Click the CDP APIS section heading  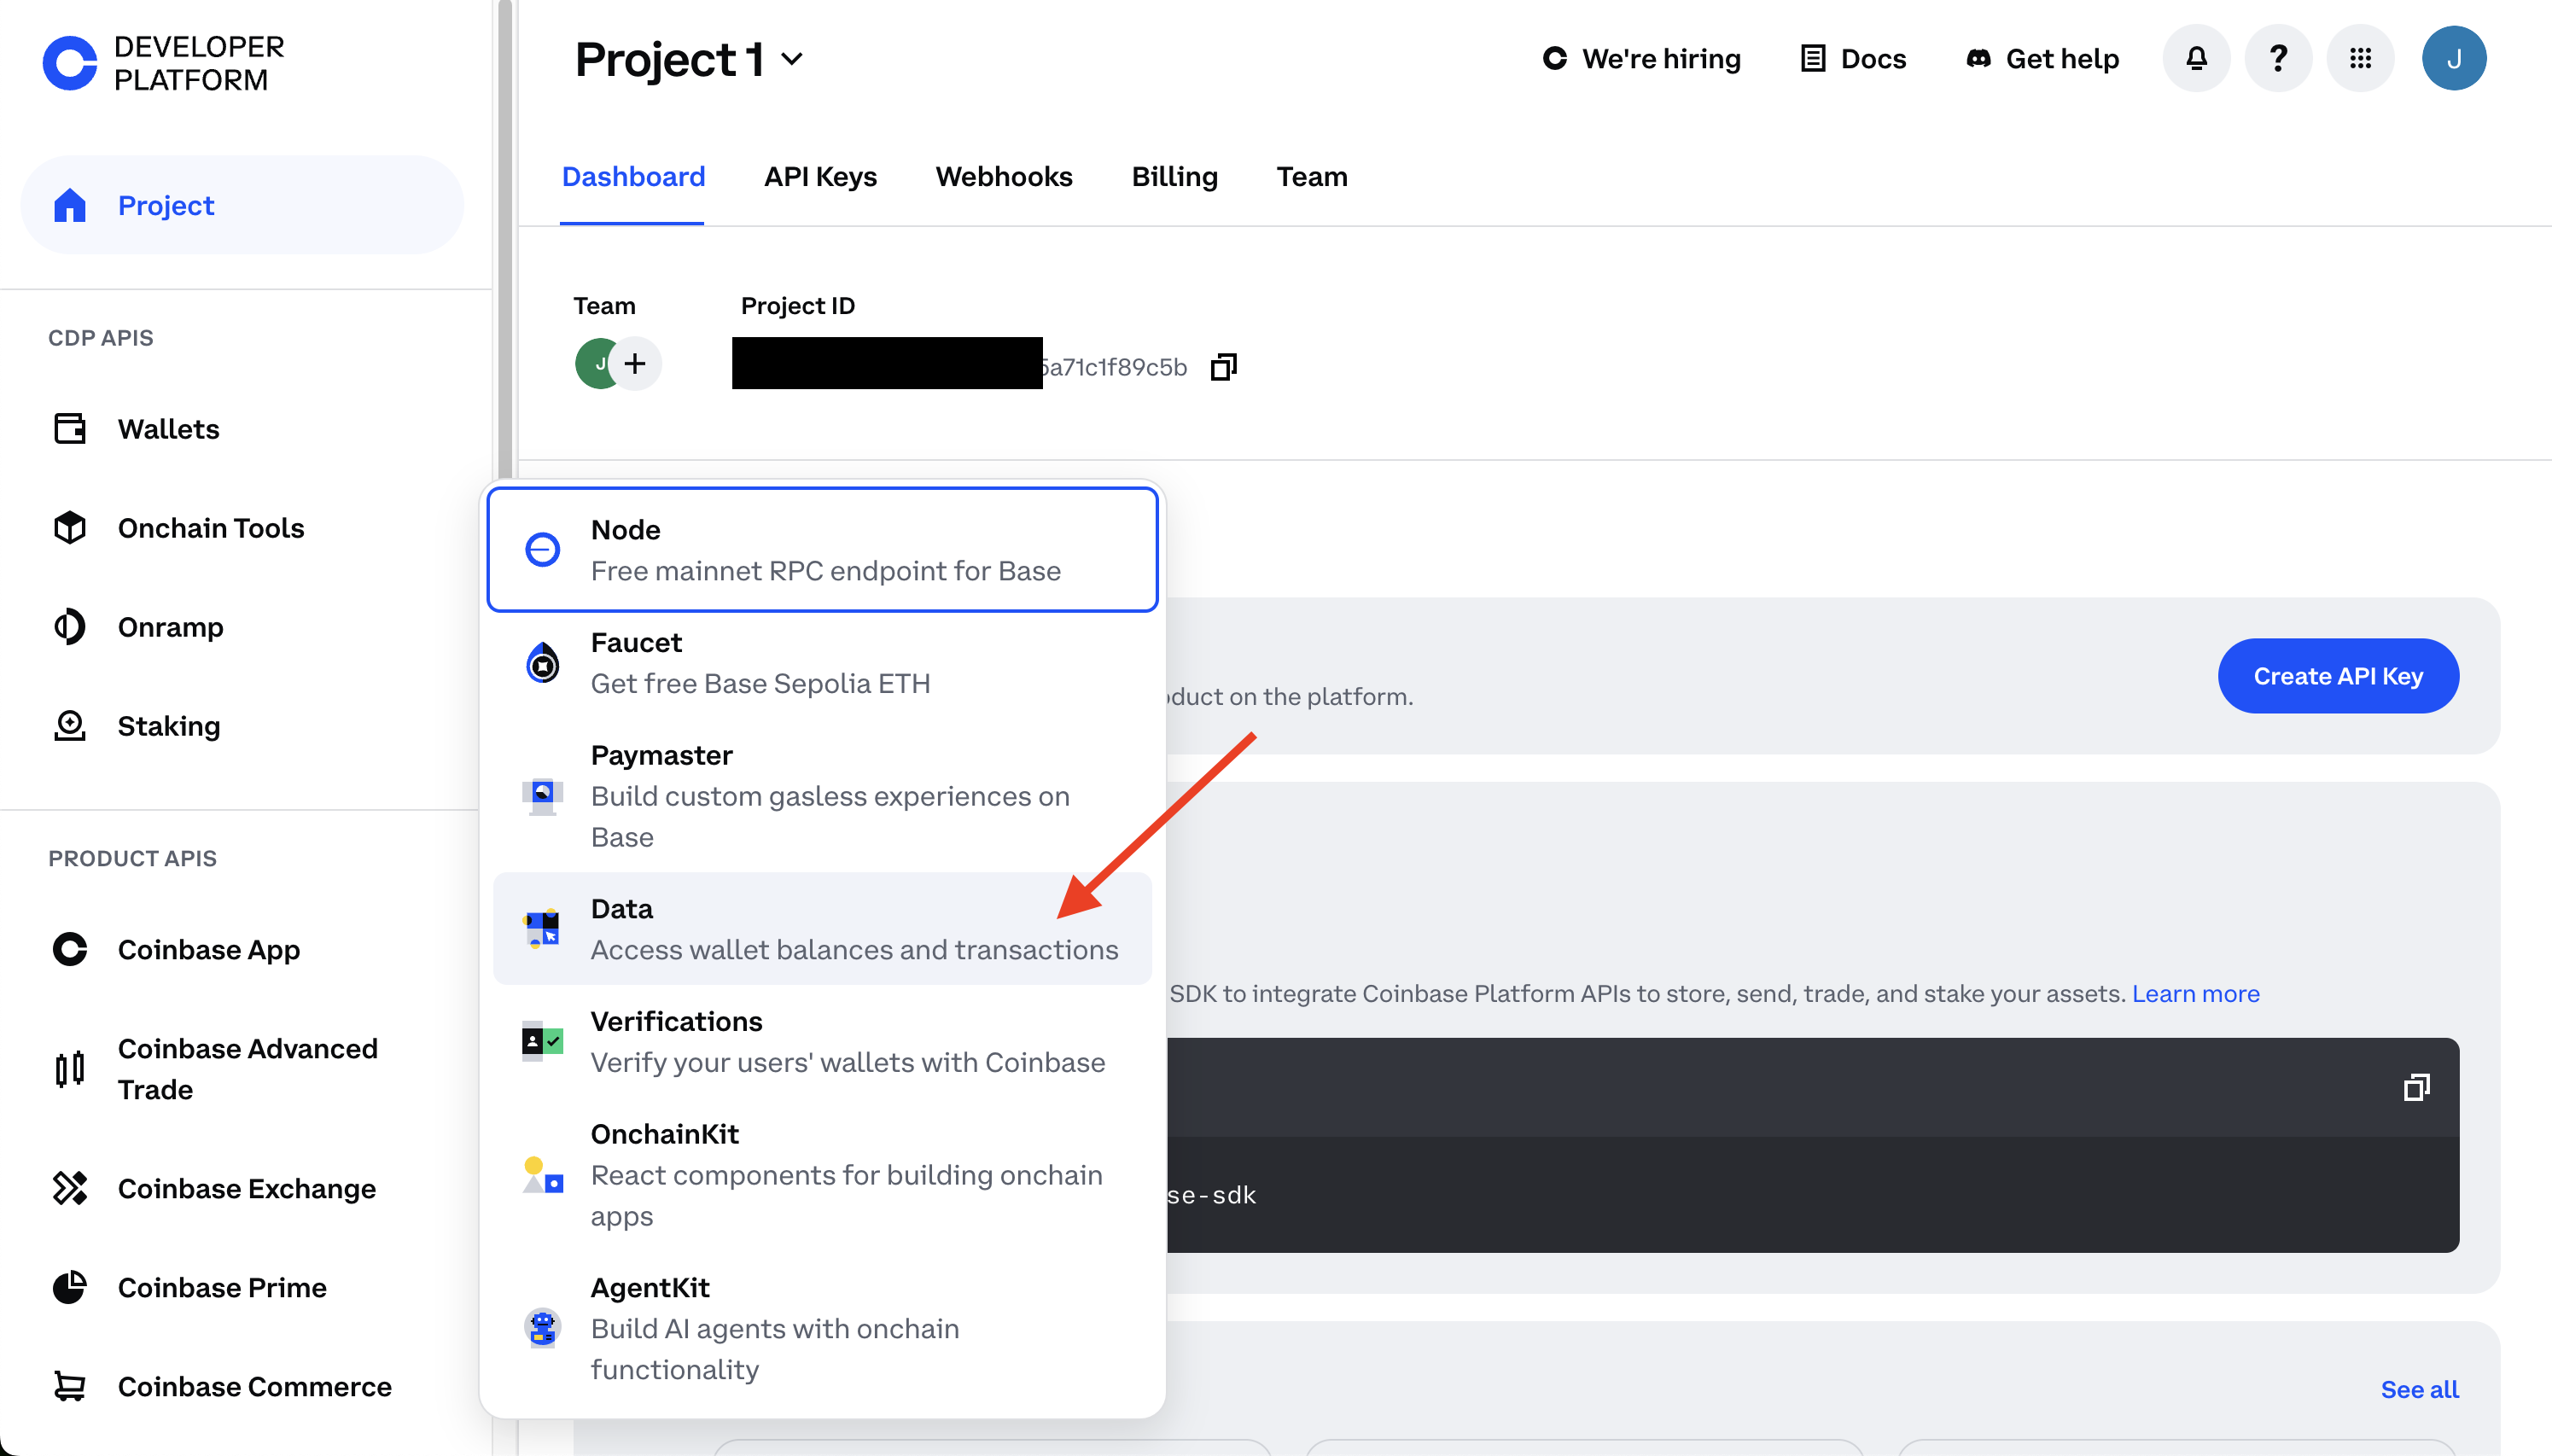[x=101, y=338]
